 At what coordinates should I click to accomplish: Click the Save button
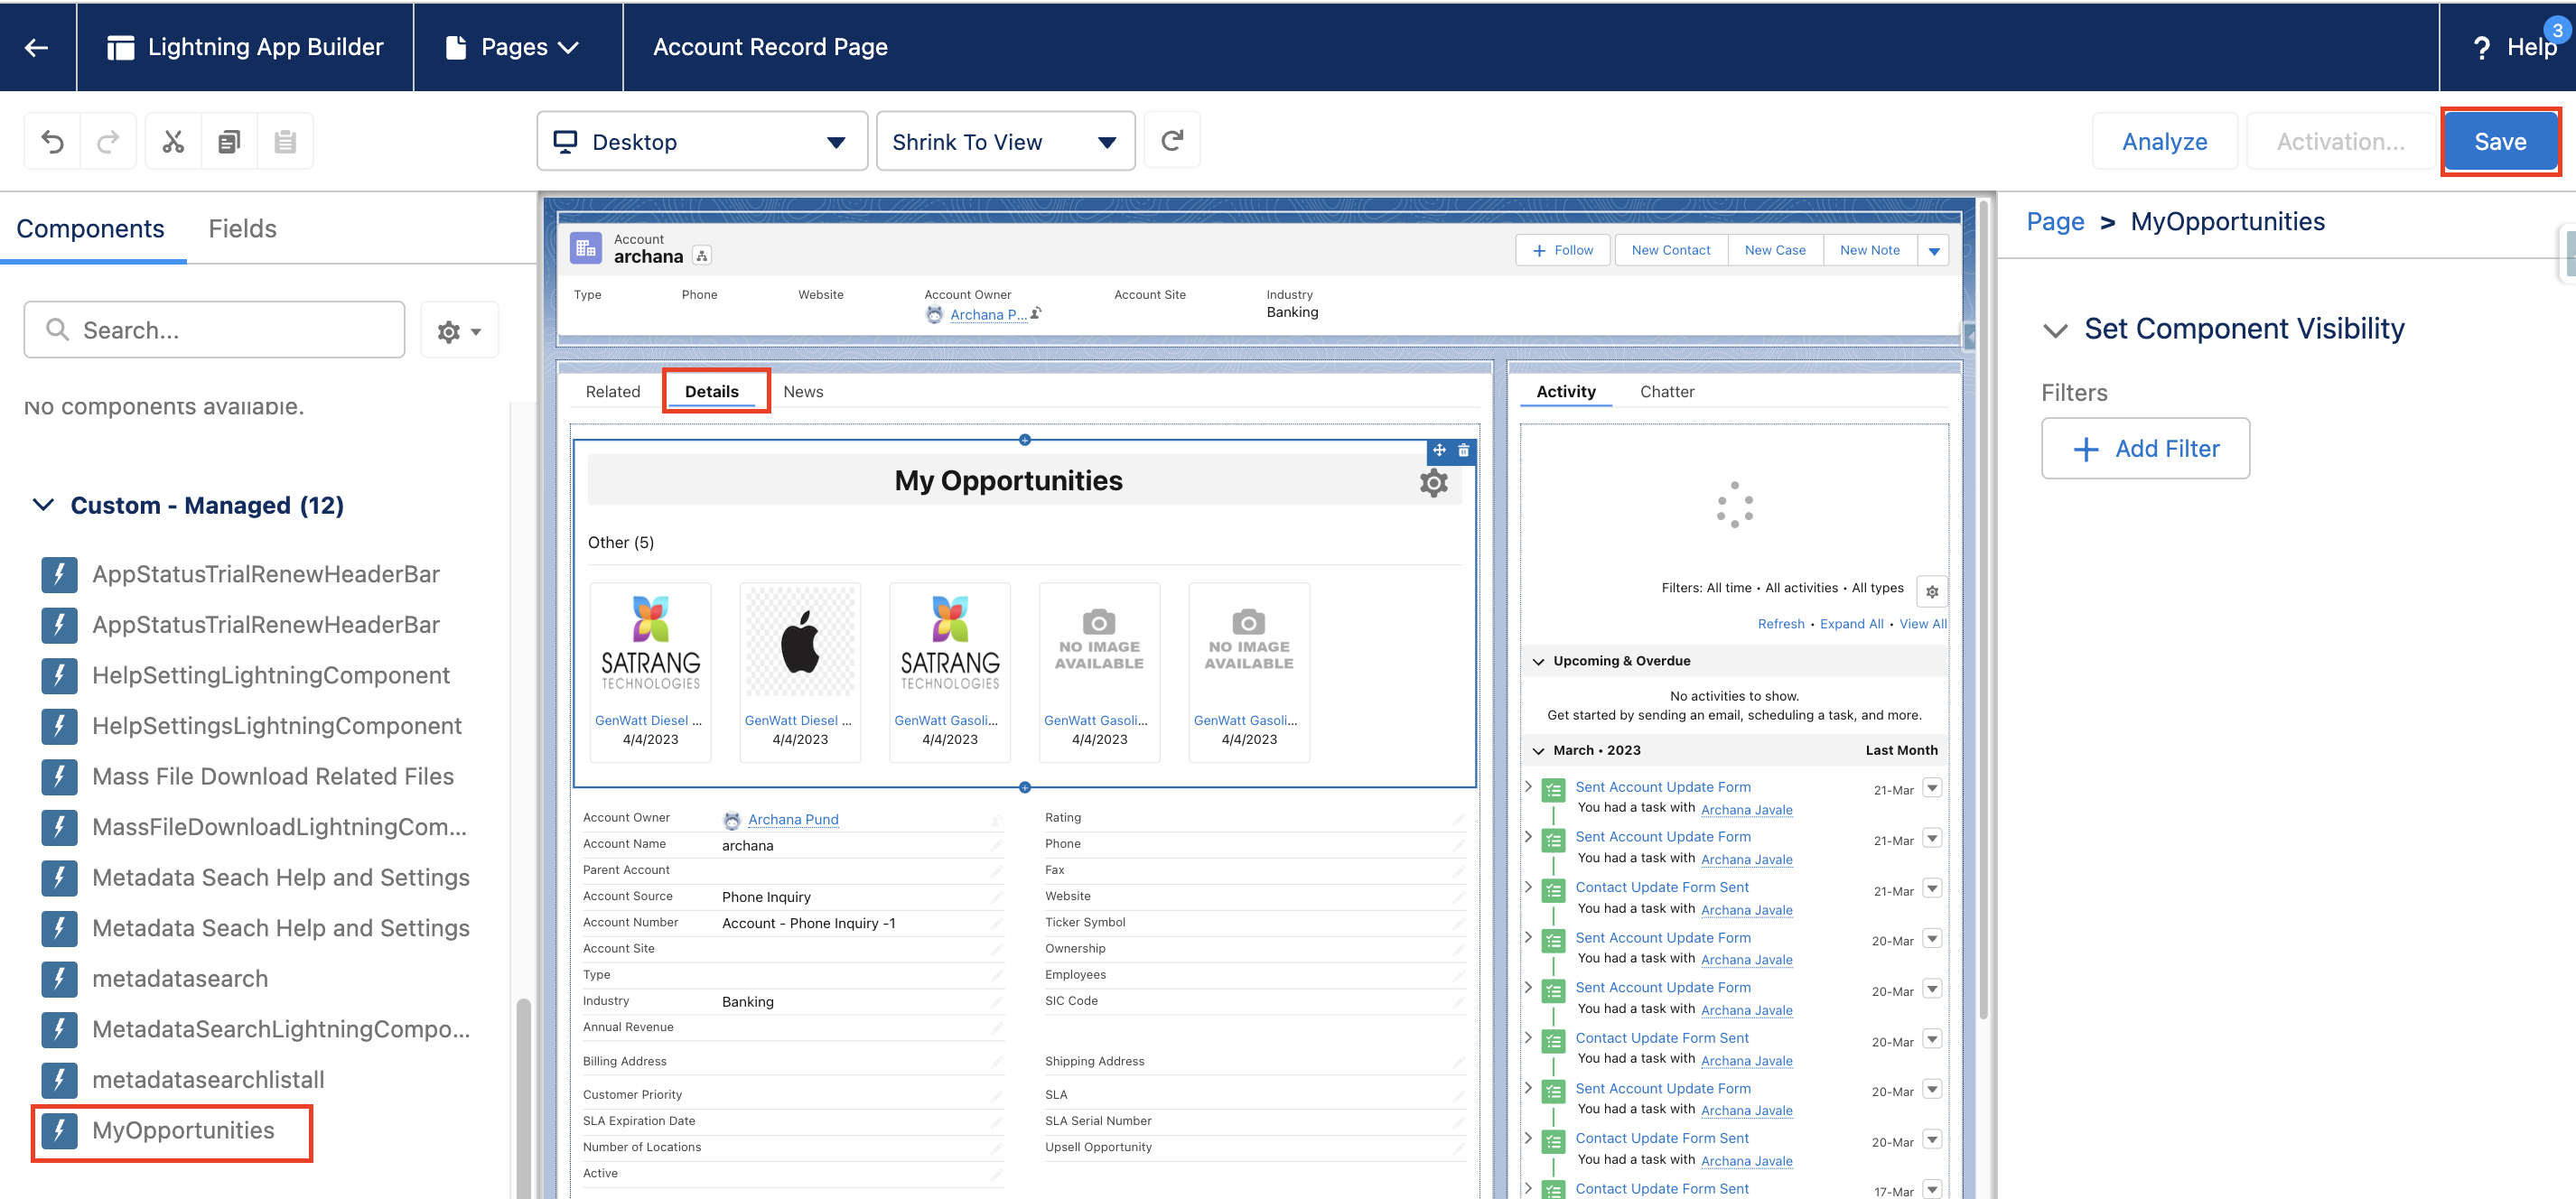pyautogui.click(x=2499, y=142)
